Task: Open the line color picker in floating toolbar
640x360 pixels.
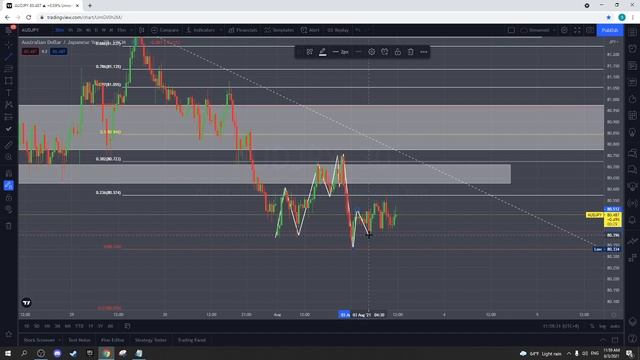Action: [x=322, y=52]
